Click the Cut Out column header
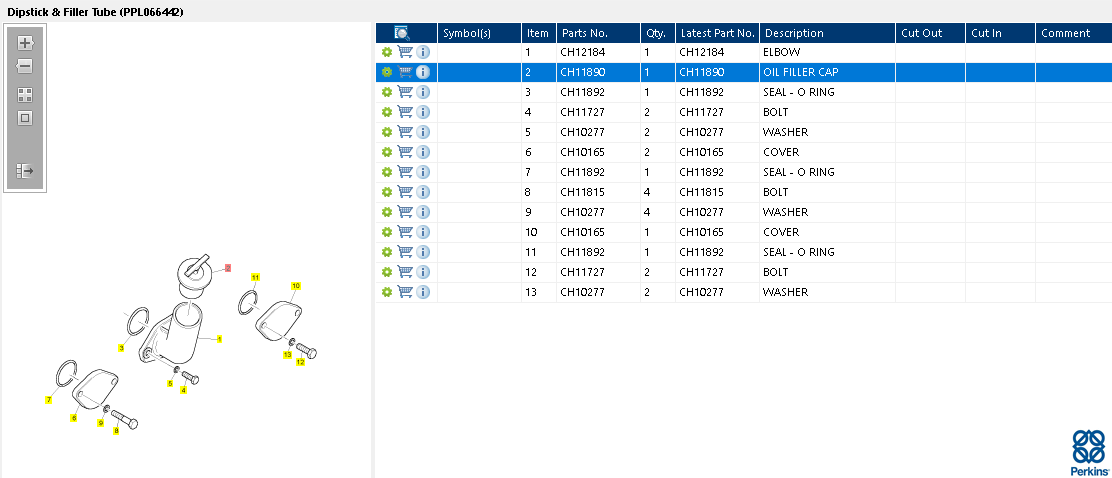Image resolution: width=1112 pixels, height=478 pixels. point(930,33)
